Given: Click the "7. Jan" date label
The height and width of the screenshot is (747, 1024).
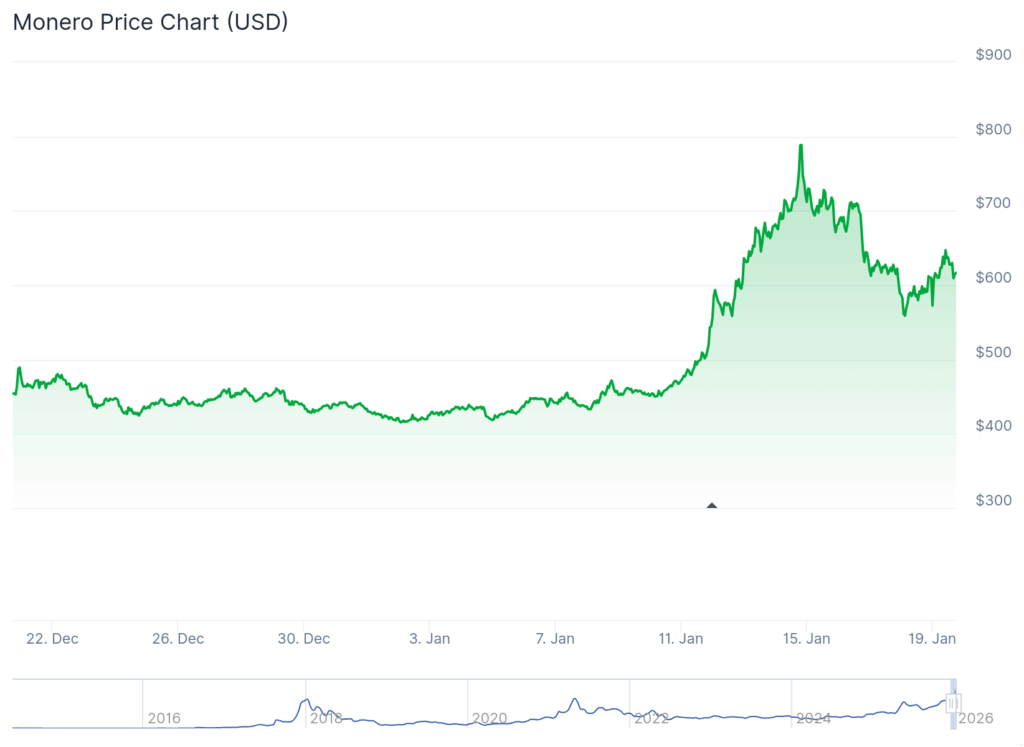Looking at the screenshot, I should tap(555, 639).
